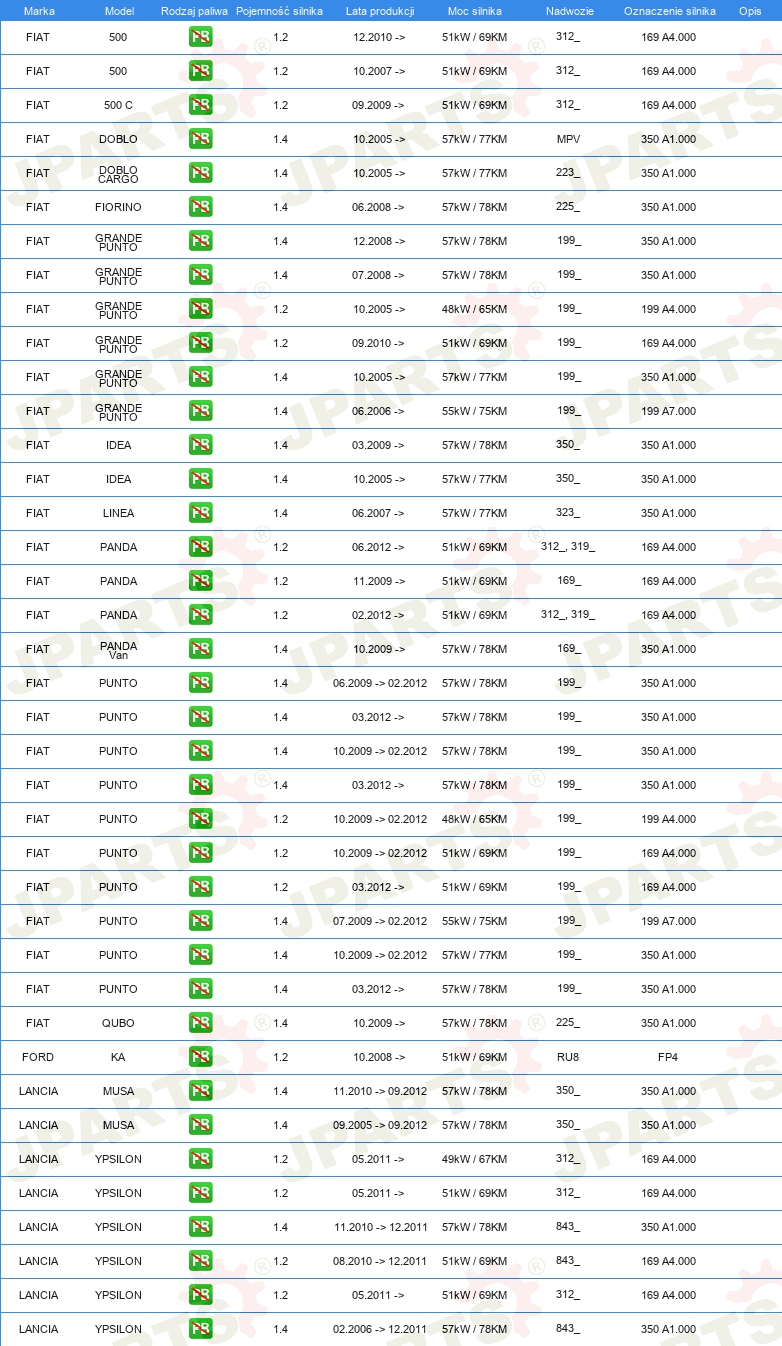The height and width of the screenshot is (1346, 782).
Task: Click fuel icon for MUSA 09.2005 -> 09.2012
Action: point(200,1125)
